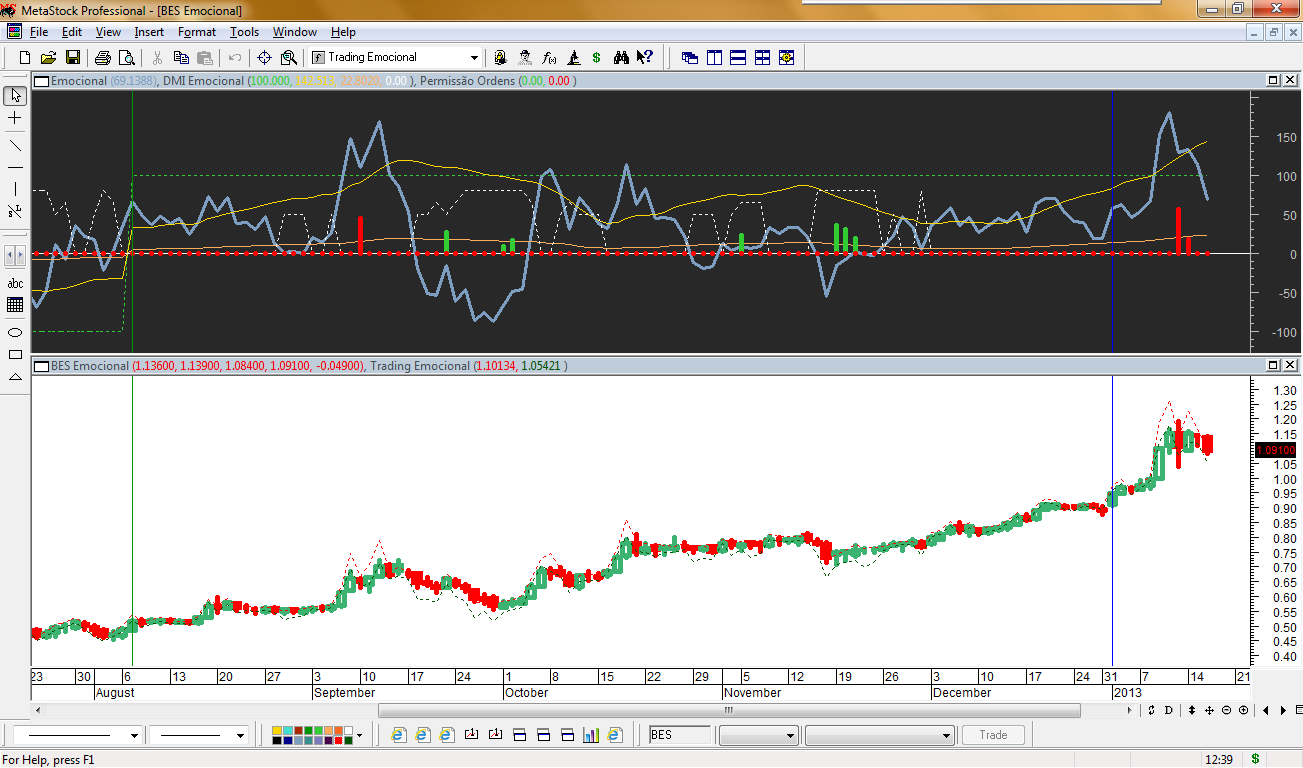Select the ellipse drawing tool
Screen dimensions: 1303x768
(15, 332)
